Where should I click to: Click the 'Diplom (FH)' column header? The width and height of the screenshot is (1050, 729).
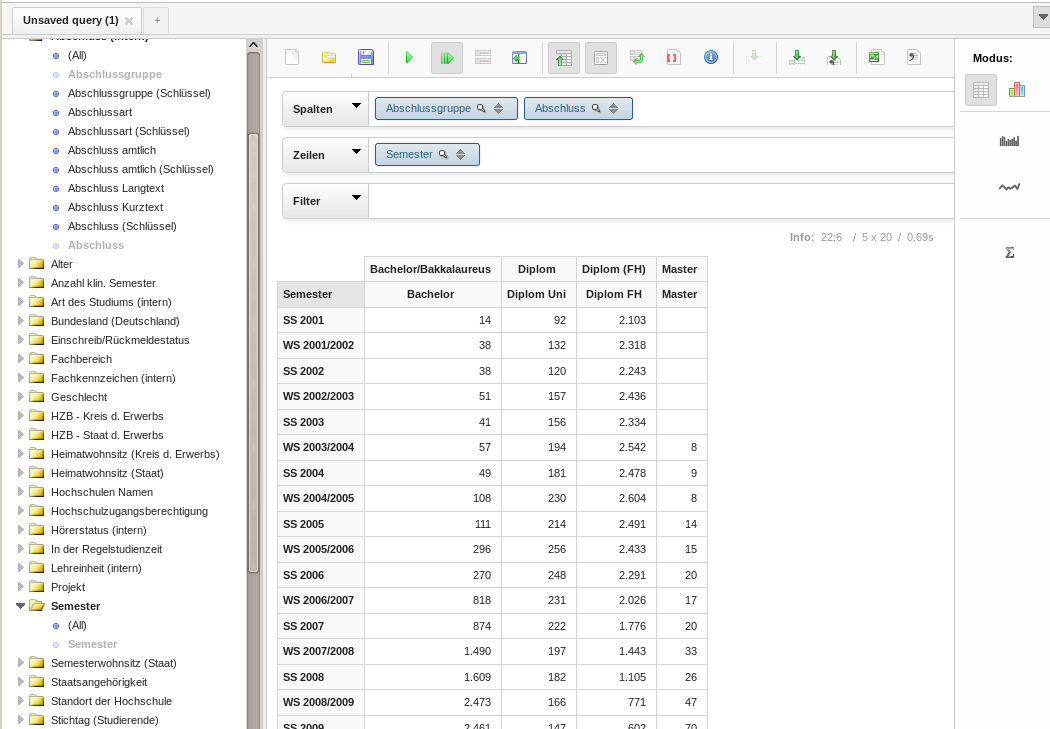click(x=614, y=269)
